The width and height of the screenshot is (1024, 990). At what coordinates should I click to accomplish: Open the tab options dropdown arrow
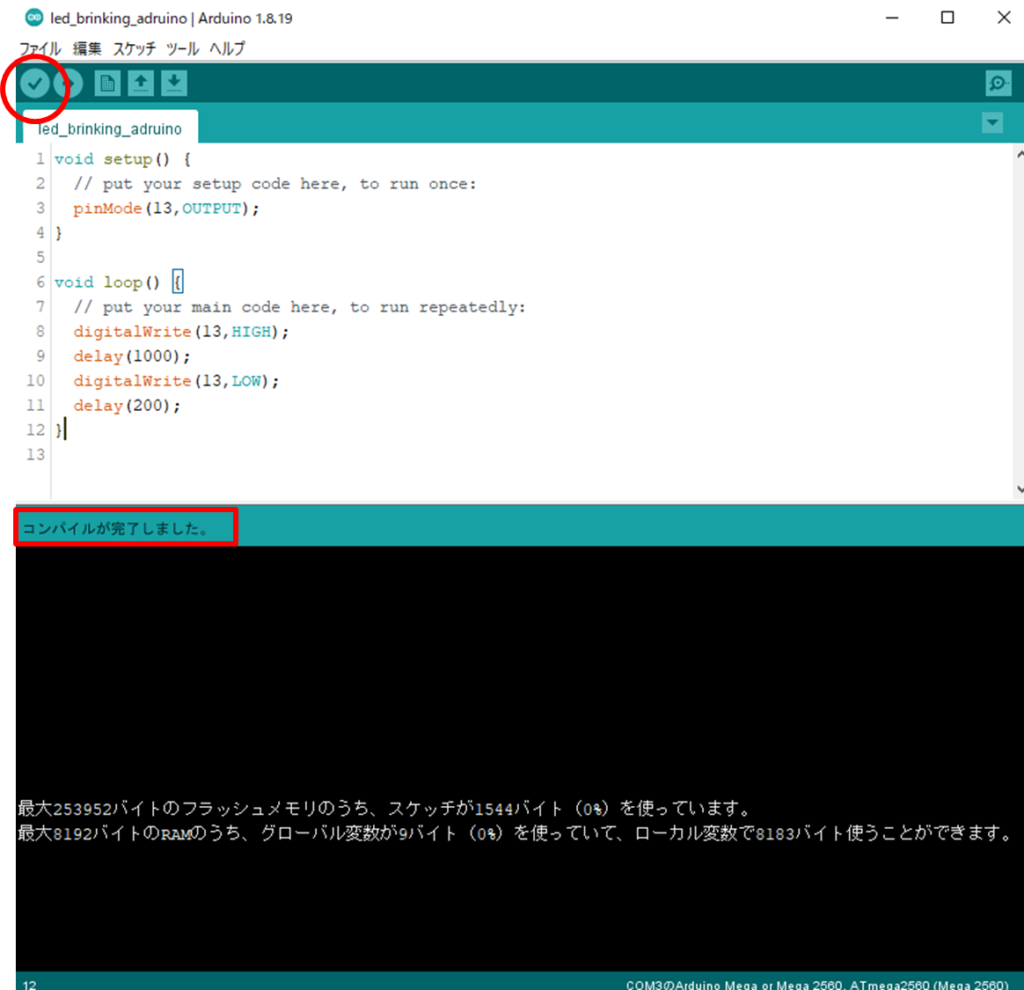point(992,122)
